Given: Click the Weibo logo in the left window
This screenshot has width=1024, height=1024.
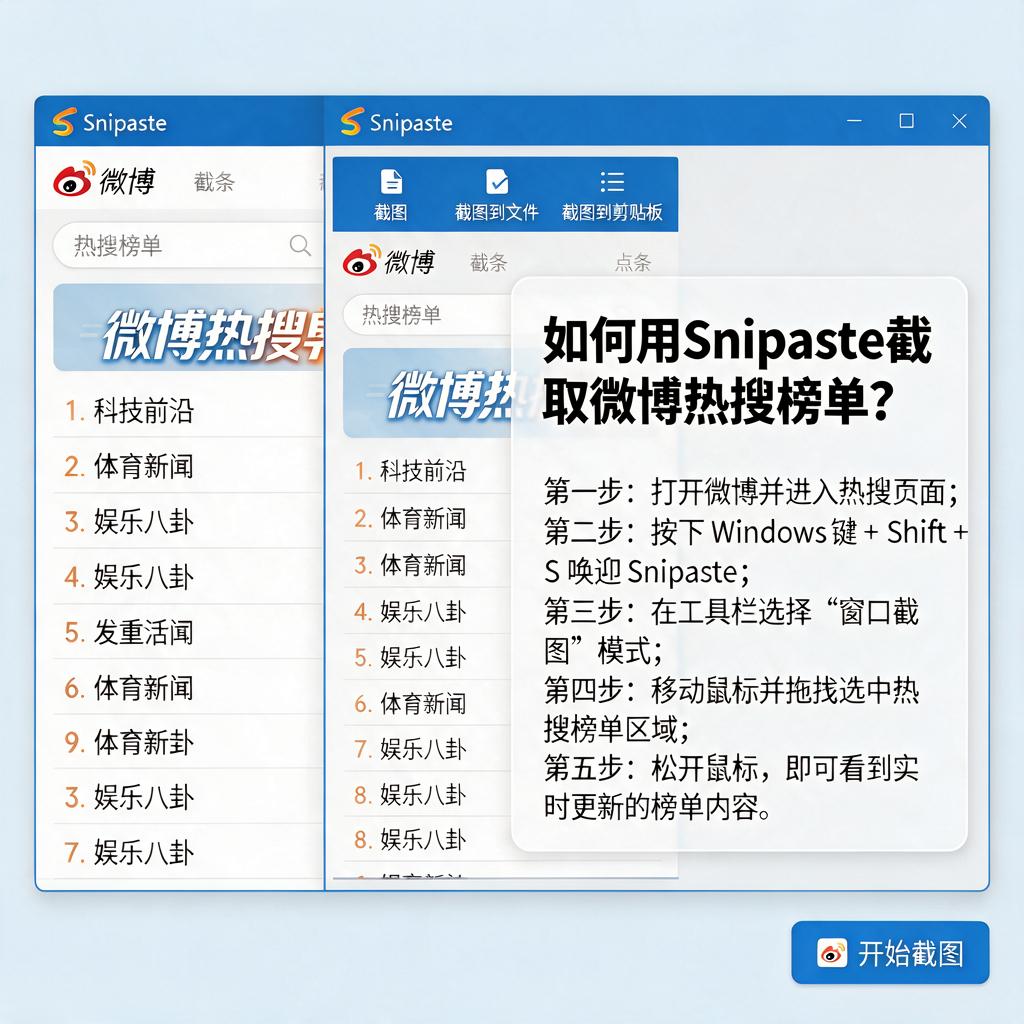Looking at the screenshot, I should coord(74,180).
